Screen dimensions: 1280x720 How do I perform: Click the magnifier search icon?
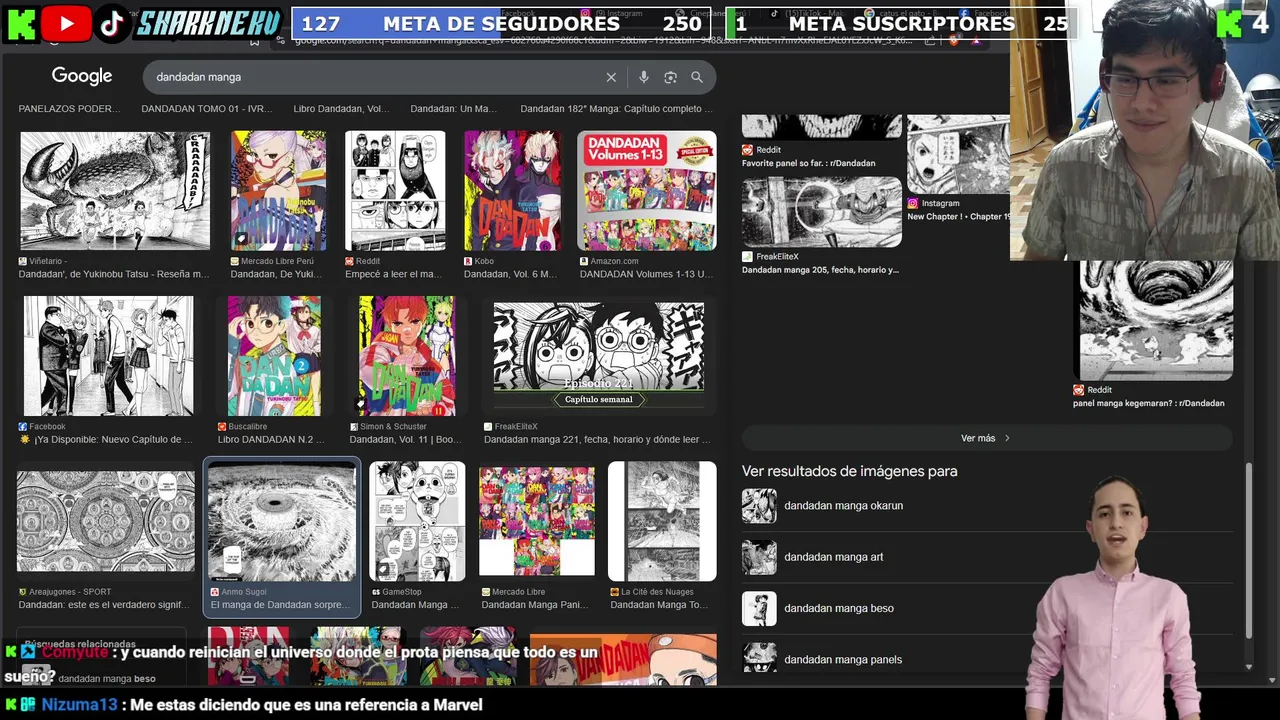coord(697,77)
